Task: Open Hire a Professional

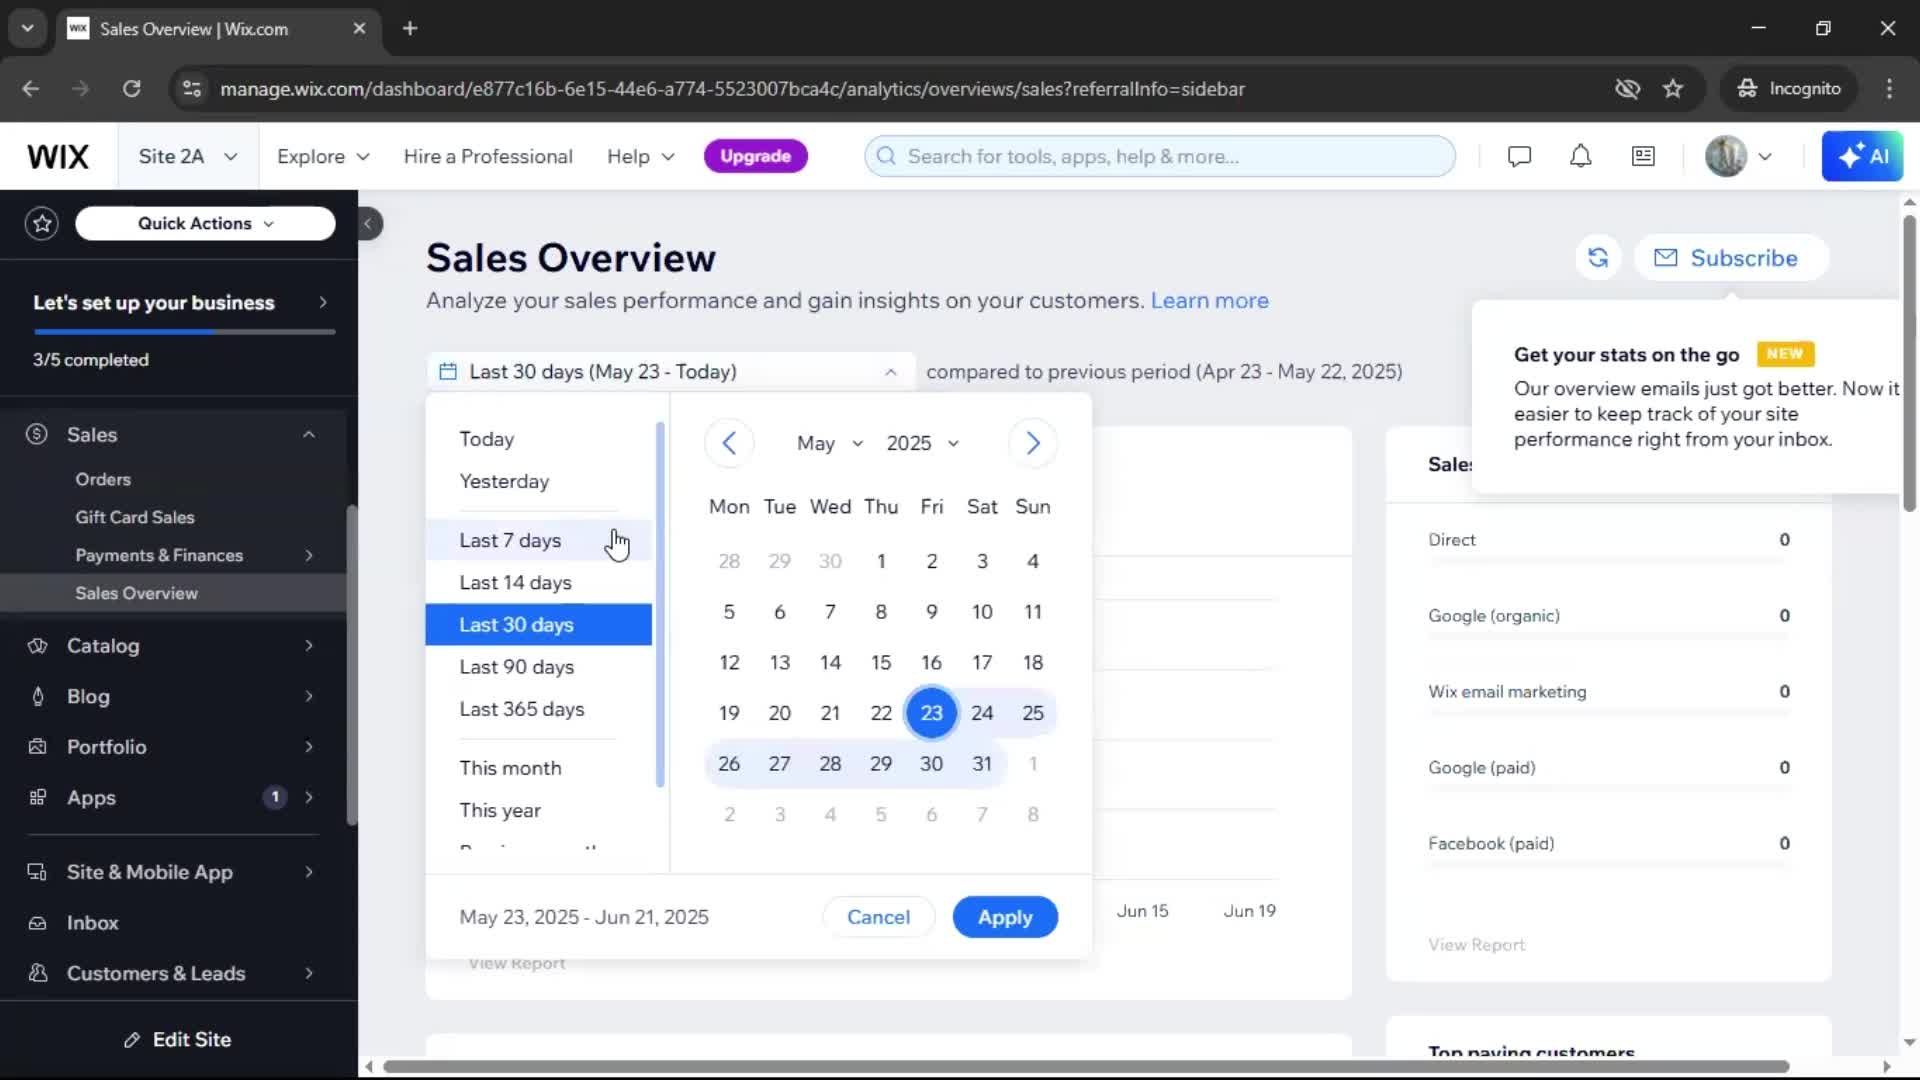Action: pos(488,156)
